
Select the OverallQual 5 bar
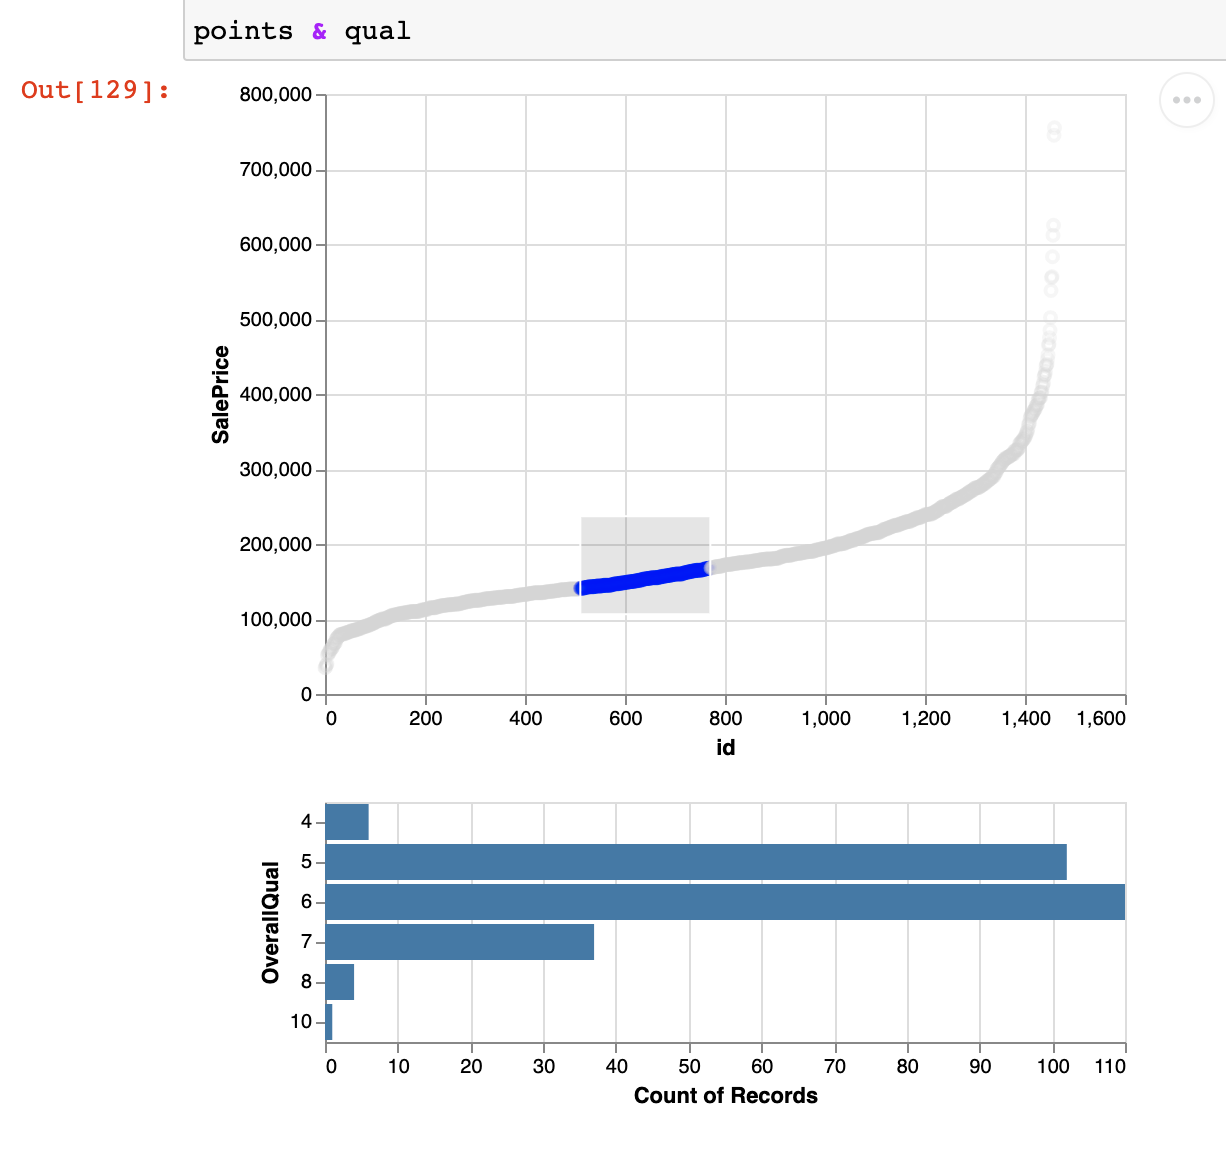click(696, 862)
